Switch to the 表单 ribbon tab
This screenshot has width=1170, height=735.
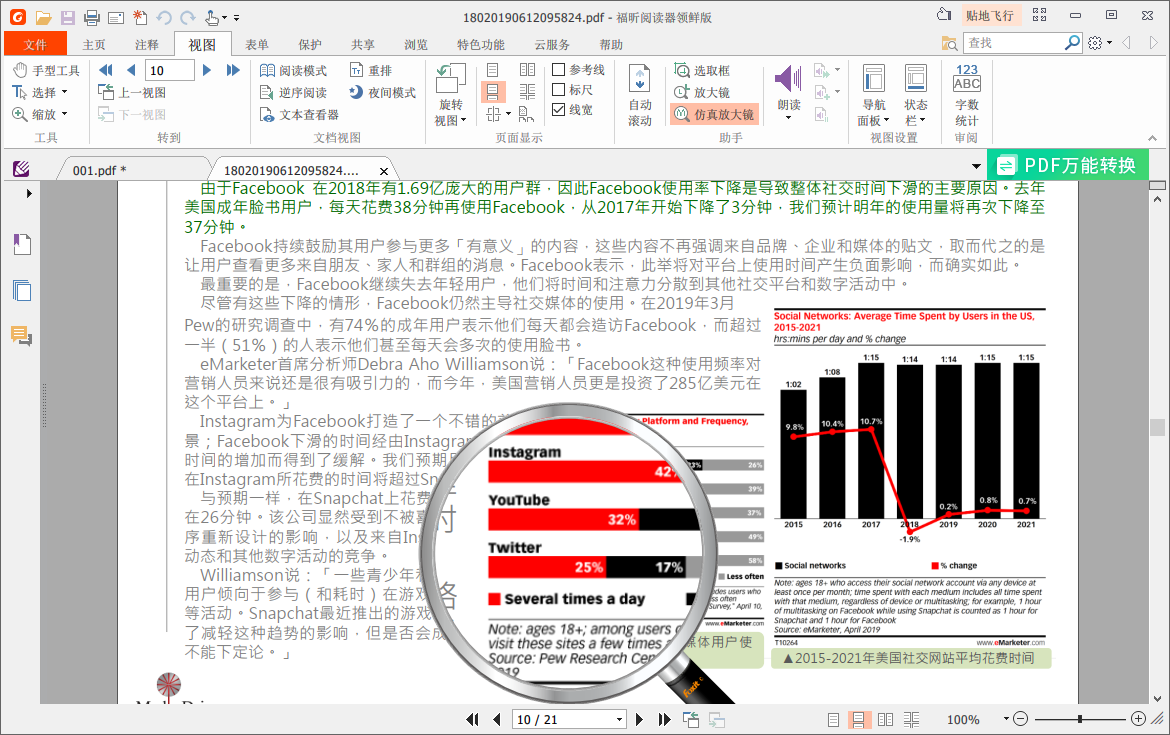tap(257, 45)
